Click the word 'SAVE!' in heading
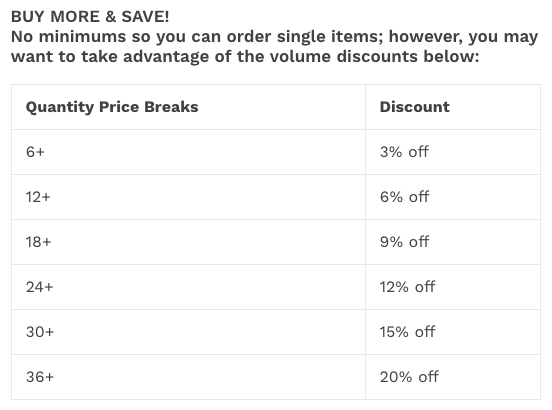 [x=145, y=17]
